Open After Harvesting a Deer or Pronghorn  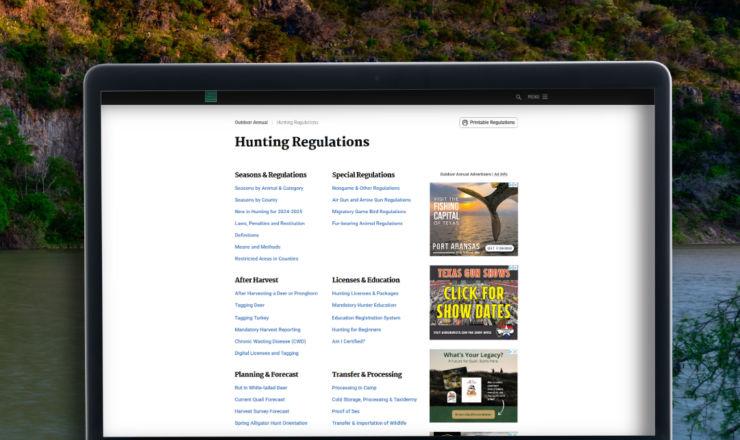pyautogui.click(x=276, y=293)
